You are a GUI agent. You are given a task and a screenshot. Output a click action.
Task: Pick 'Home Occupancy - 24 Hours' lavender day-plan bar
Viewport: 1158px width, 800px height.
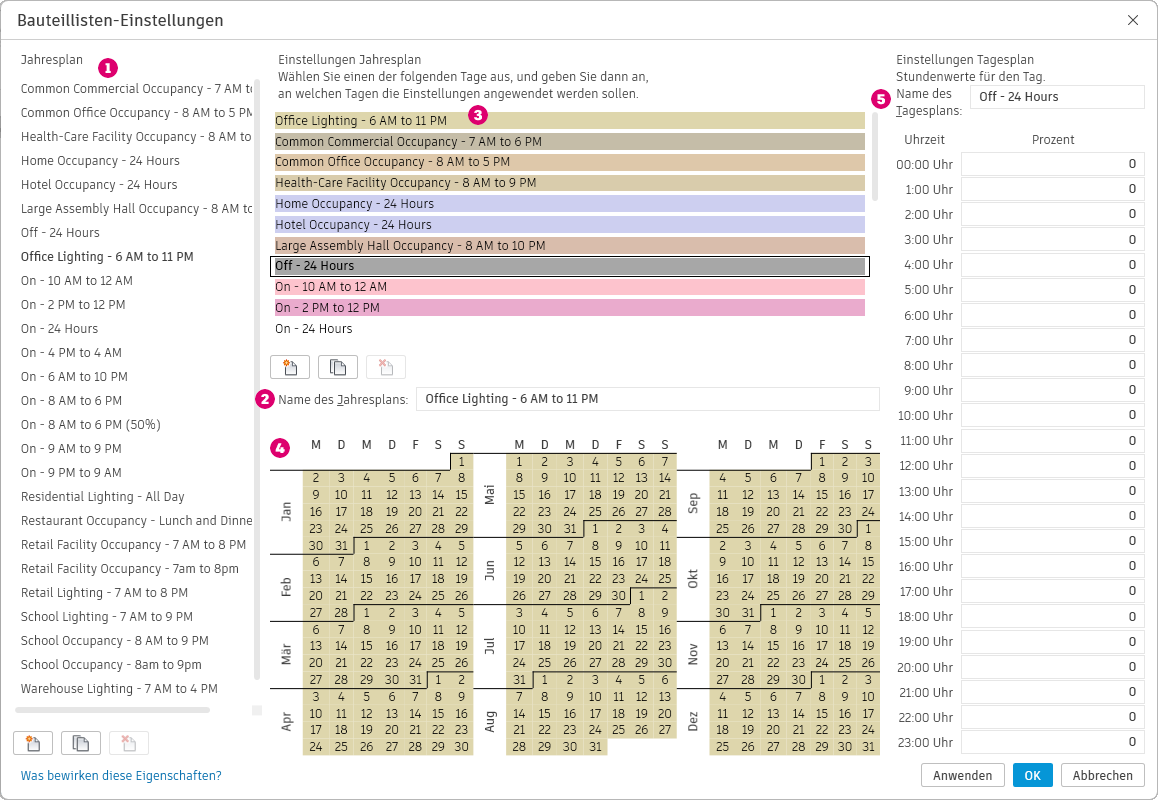tap(569, 203)
